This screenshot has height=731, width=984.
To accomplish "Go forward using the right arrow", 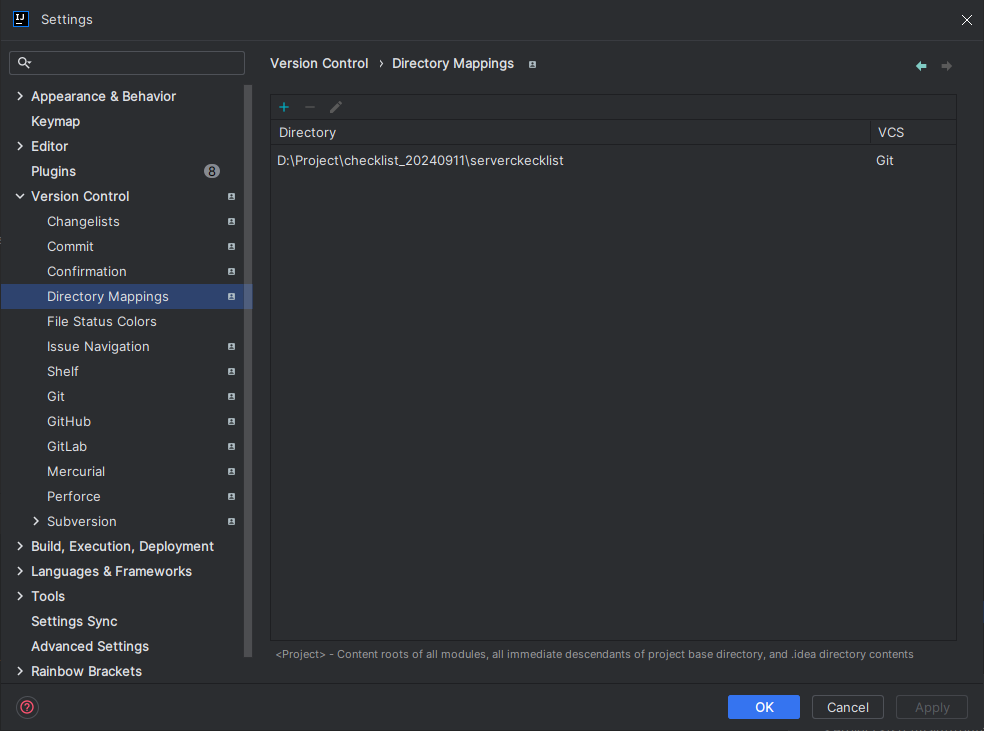I will tap(947, 66).
